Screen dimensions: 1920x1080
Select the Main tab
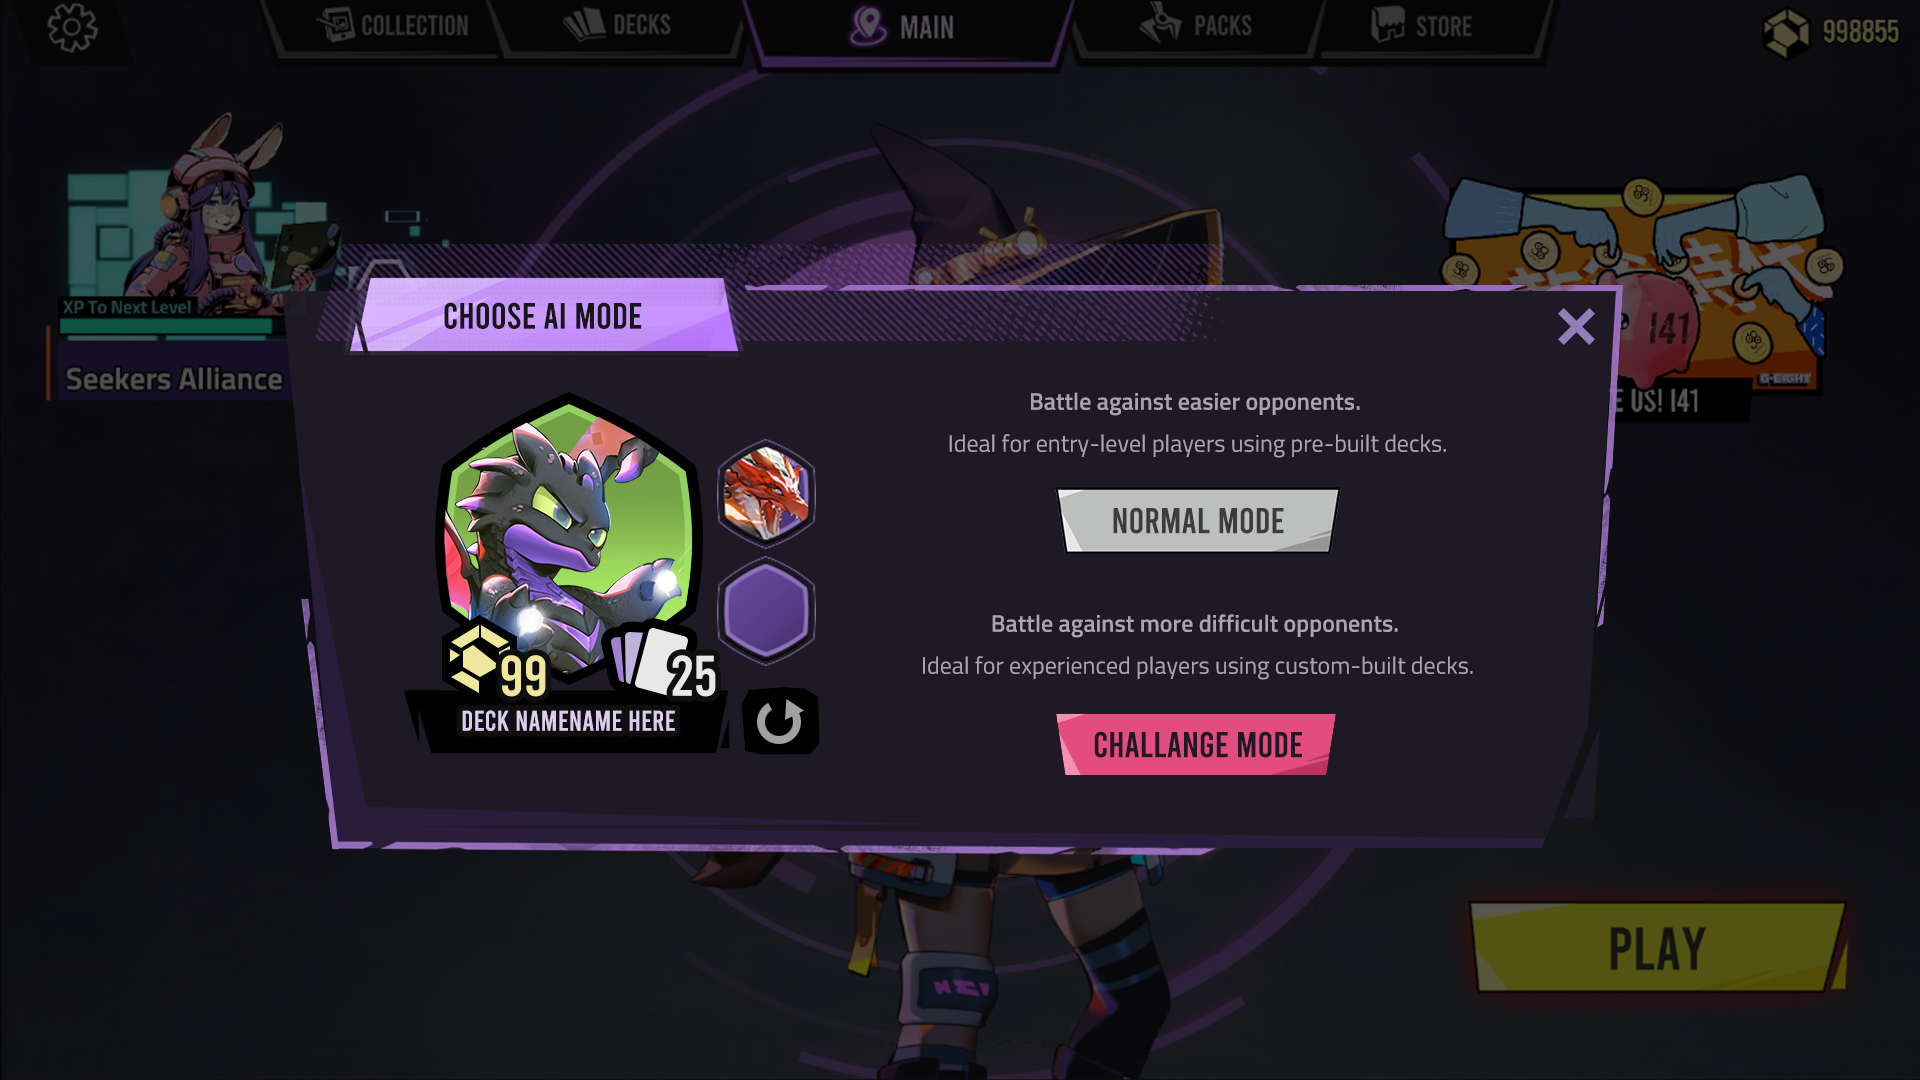[904, 28]
